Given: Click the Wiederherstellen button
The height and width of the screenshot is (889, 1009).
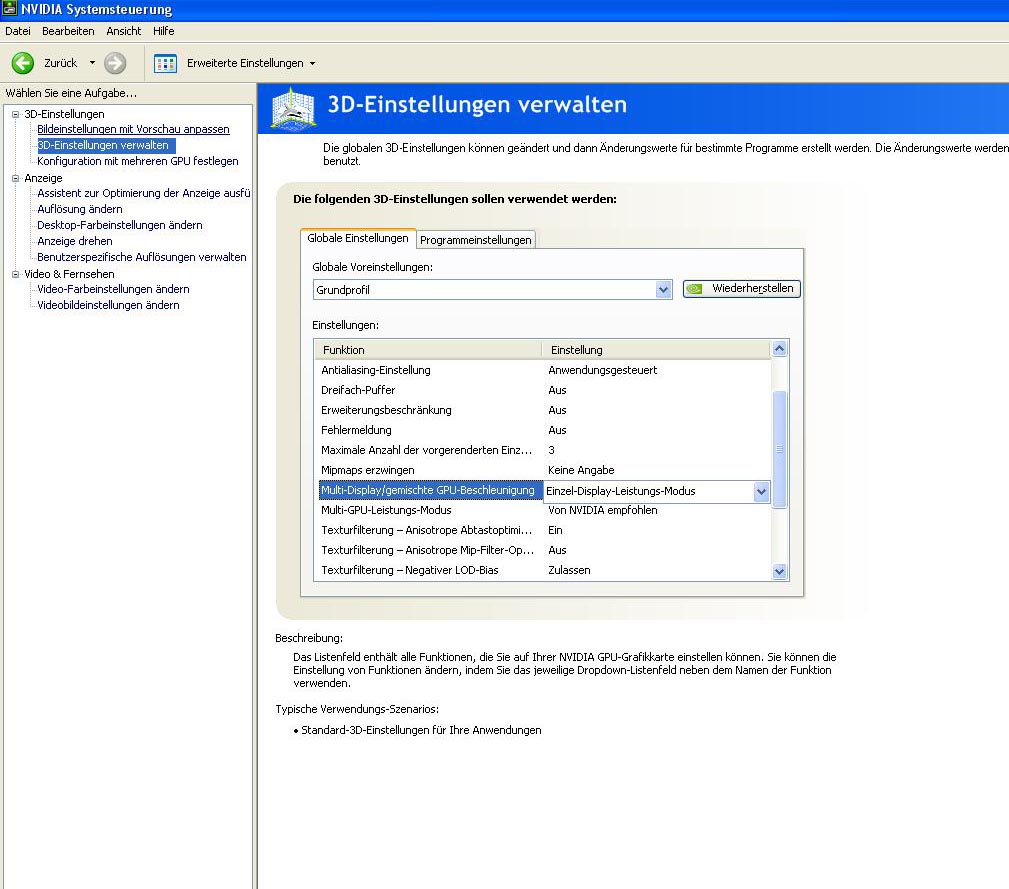Looking at the screenshot, I should pos(741,289).
